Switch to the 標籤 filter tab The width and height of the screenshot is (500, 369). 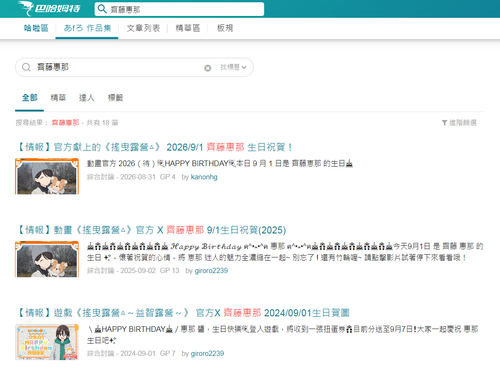(x=115, y=98)
